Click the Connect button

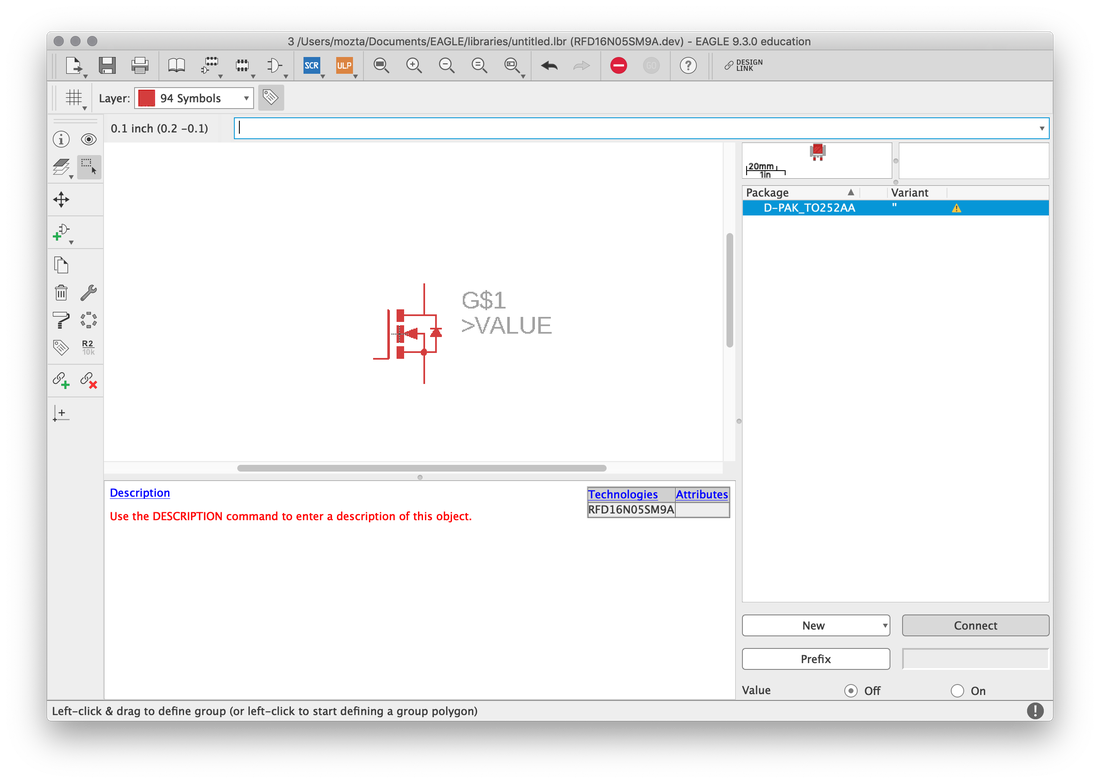(x=975, y=626)
